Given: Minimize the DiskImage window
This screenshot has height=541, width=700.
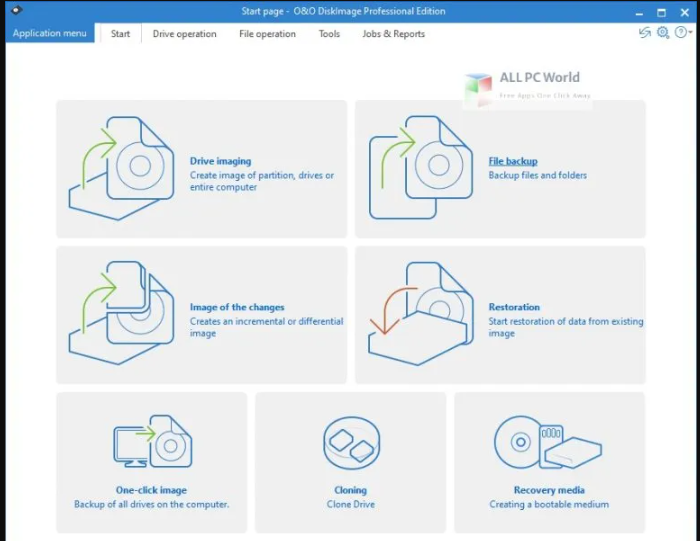Looking at the screenshot, I should pyautogui.click(x=639, y=12).
